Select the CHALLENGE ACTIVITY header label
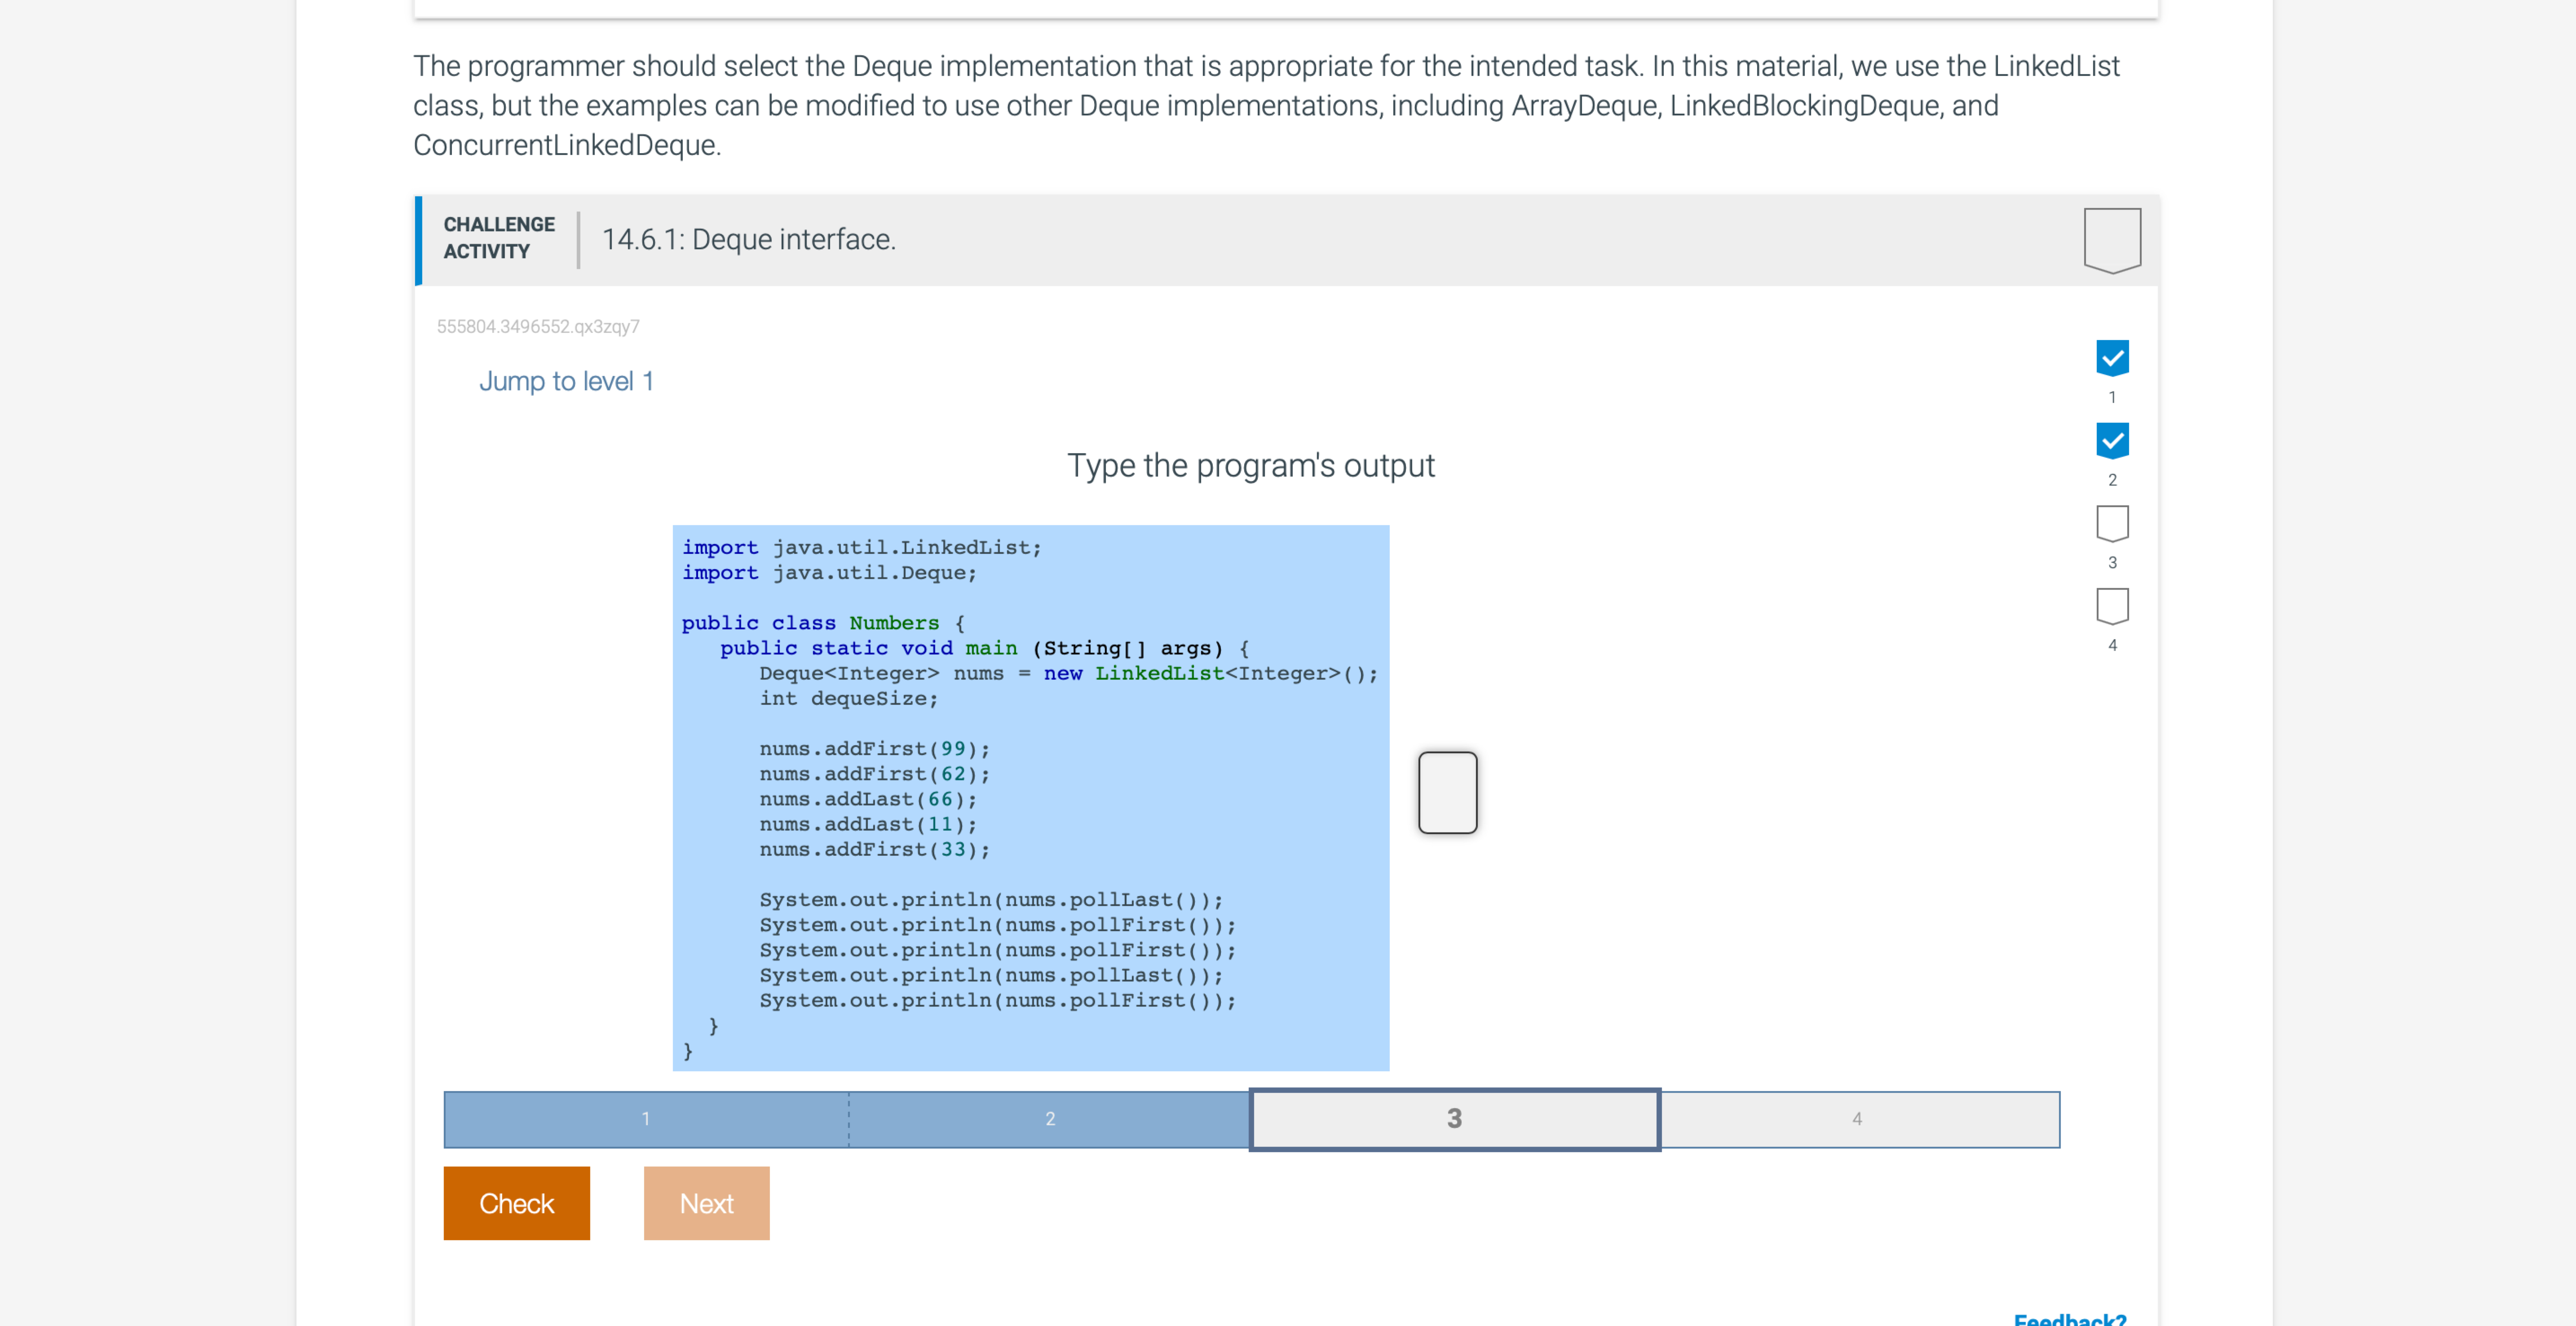 click(498, 238)
